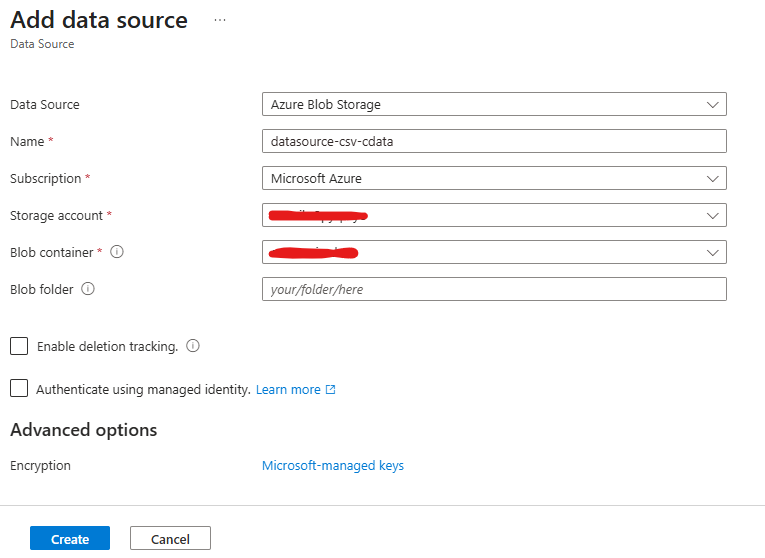Click the ellipsis icon beside Add data source
The image size is (765, 558).
point(220,20)
